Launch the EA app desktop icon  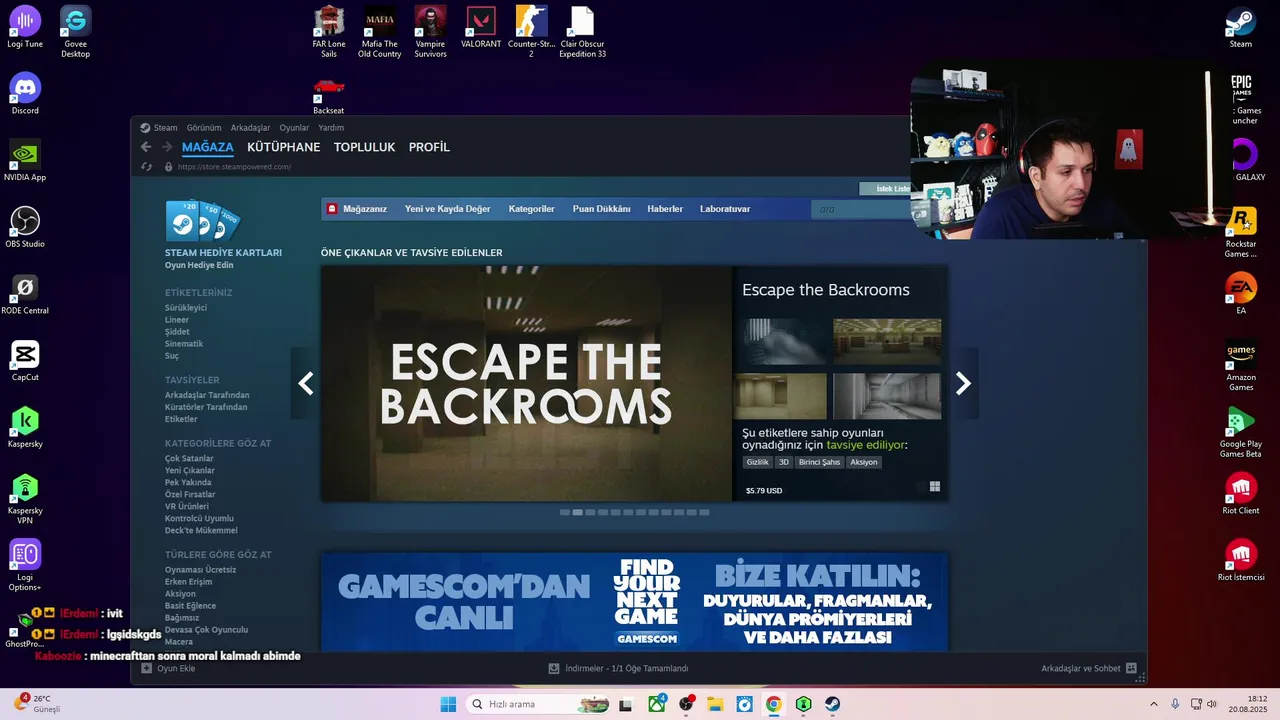[x=1241, y=294]
